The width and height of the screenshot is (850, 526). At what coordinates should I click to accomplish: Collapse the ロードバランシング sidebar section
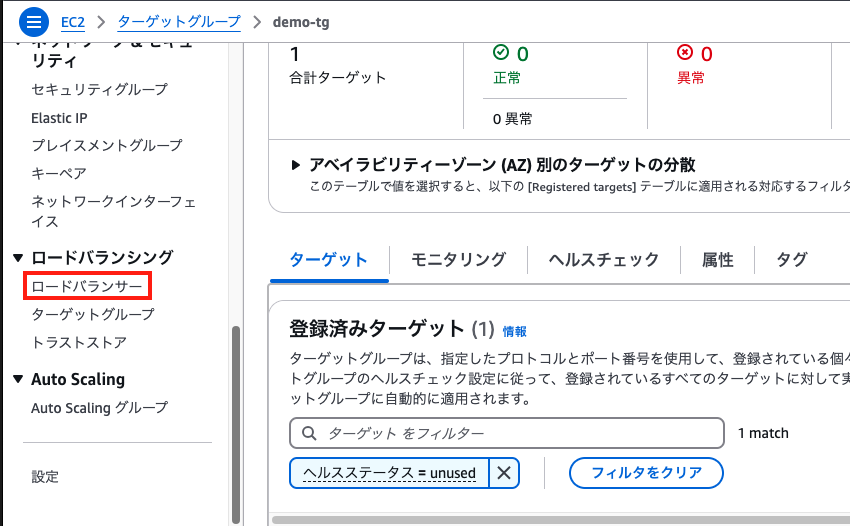[18, 258]
